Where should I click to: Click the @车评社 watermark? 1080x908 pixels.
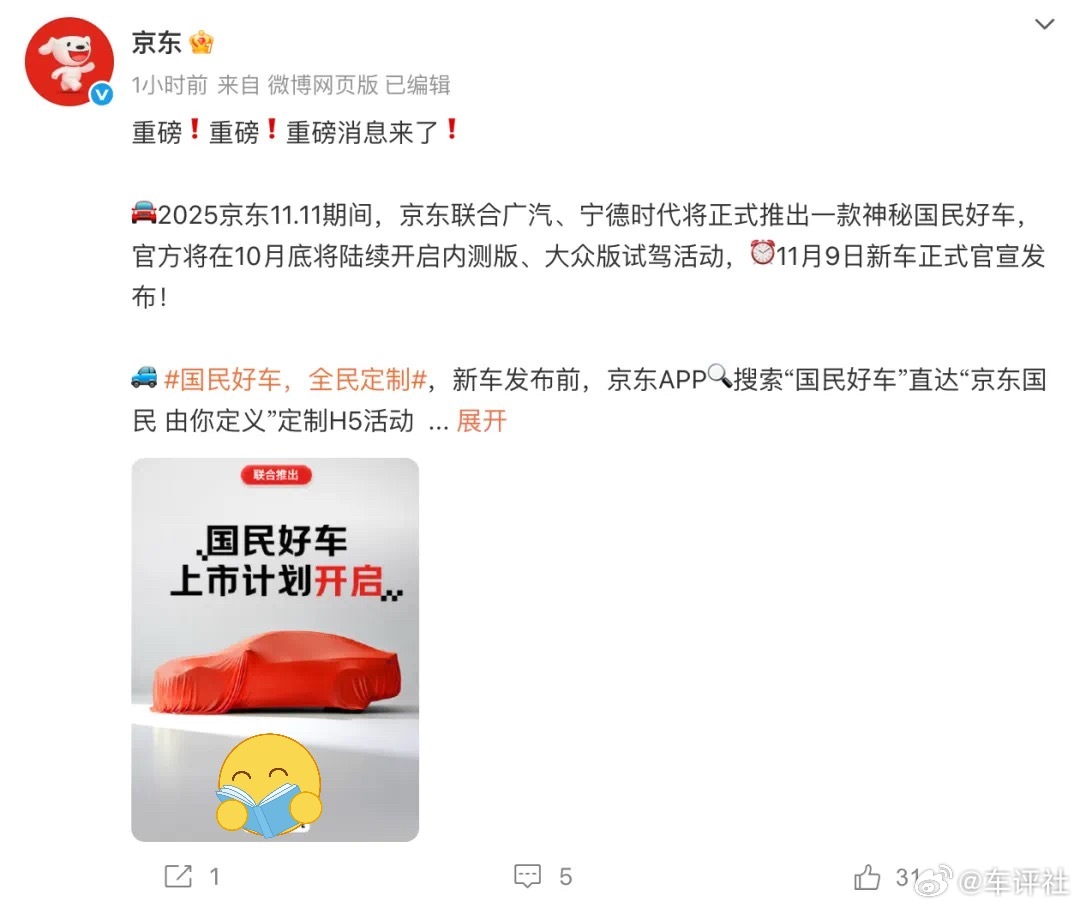993,882
